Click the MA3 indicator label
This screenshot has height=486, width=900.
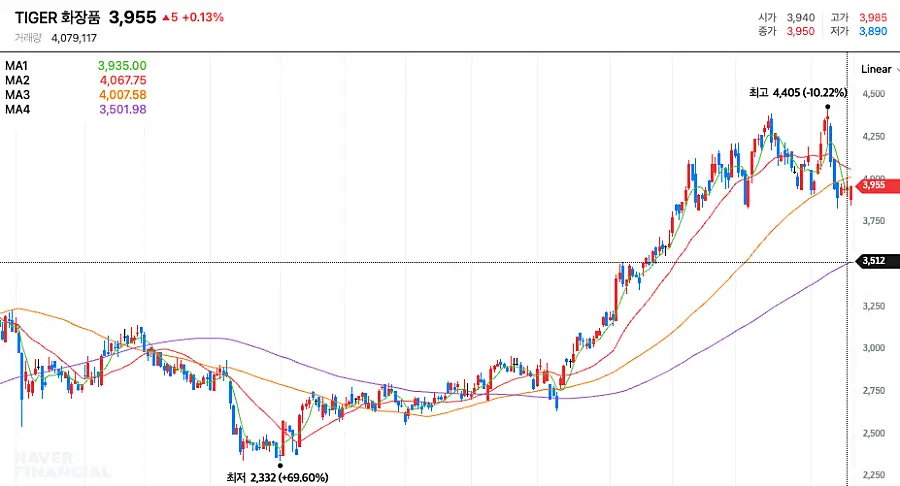(17, 95)
